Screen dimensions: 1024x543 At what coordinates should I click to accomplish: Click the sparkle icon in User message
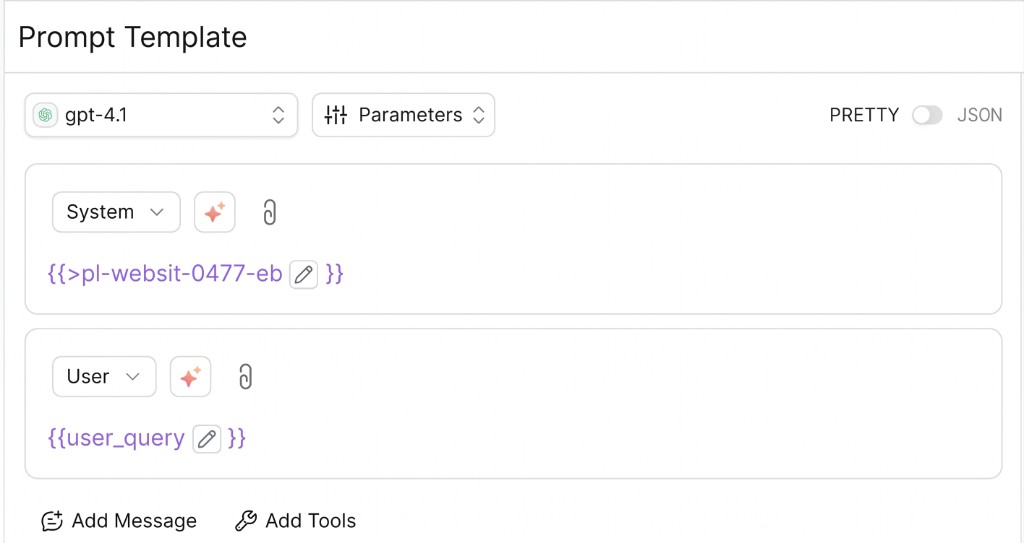click(x=190, y=377)
